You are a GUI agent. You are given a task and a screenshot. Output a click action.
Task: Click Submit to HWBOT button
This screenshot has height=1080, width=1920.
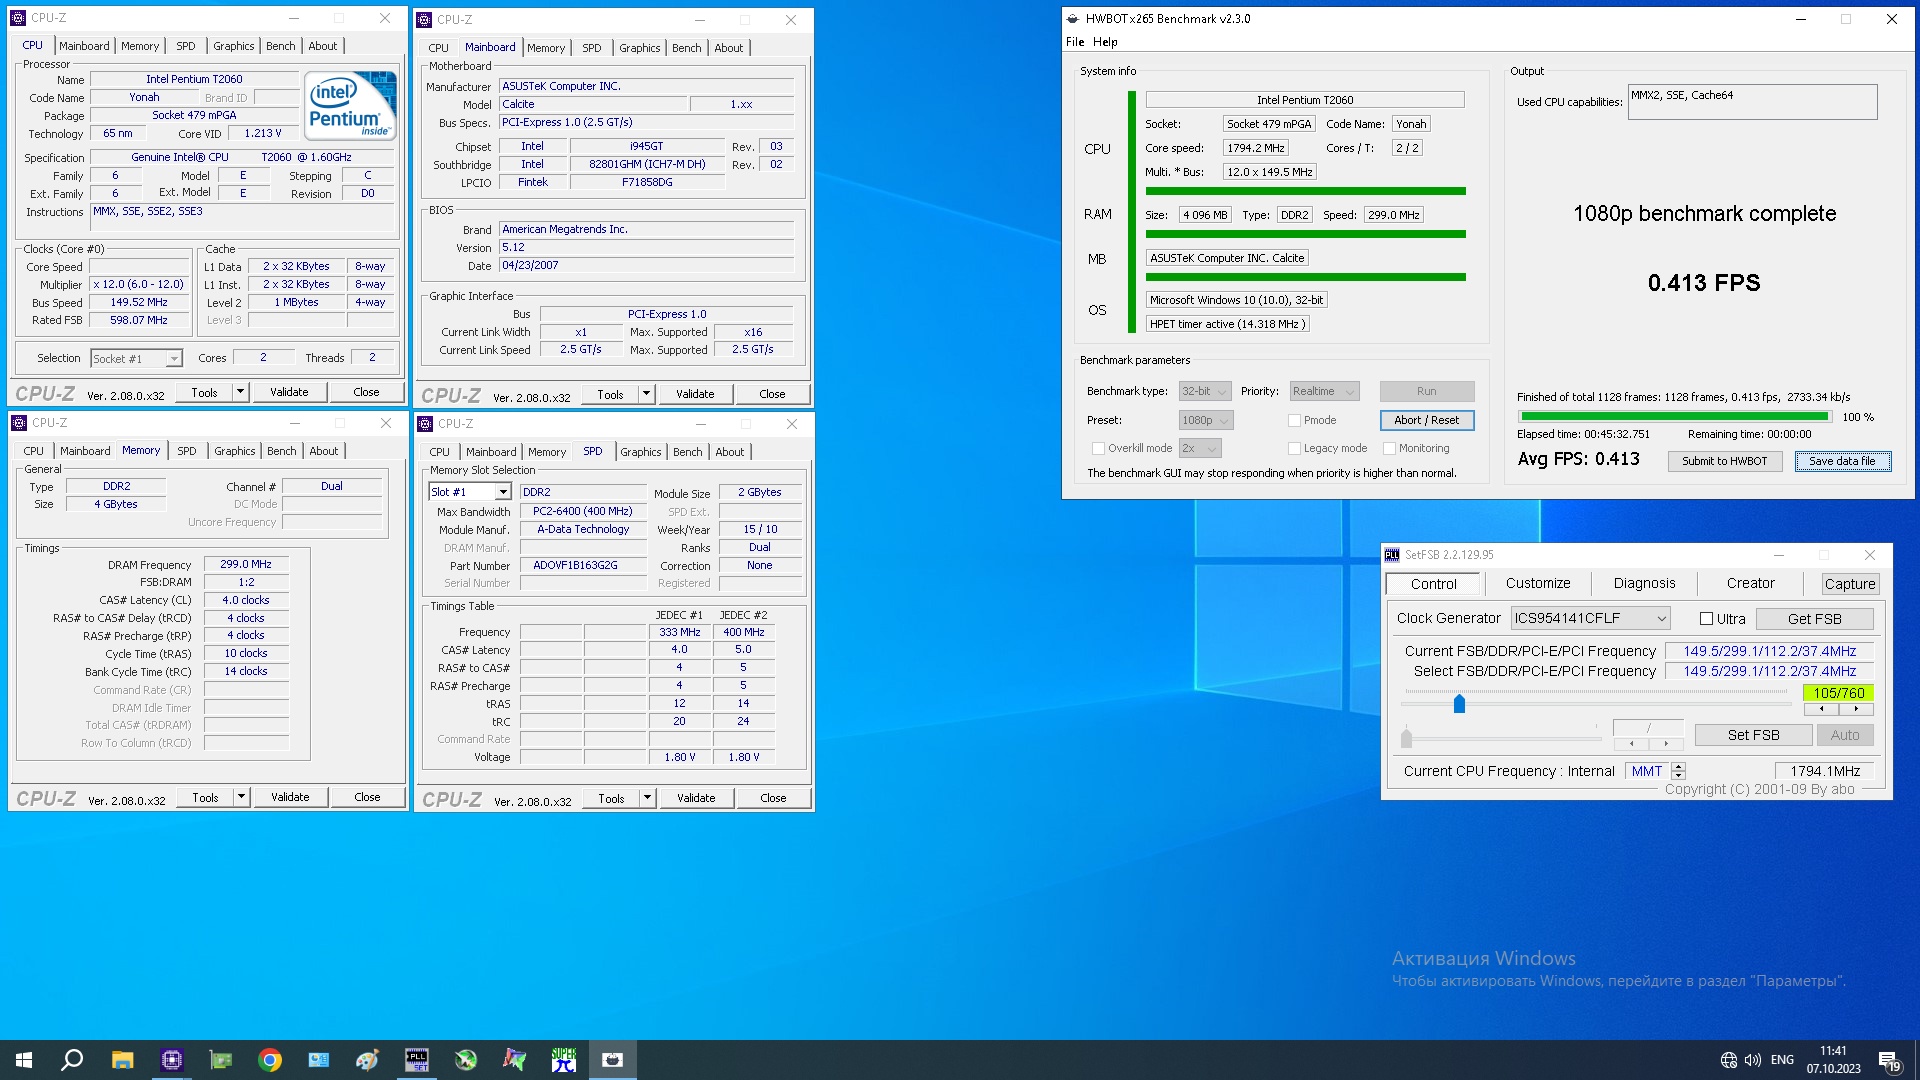tap(1724, 461)
